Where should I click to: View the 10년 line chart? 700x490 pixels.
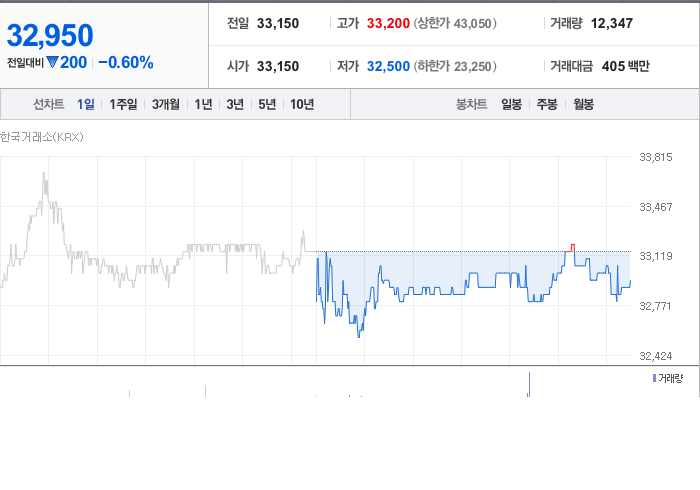click(302, 104)
